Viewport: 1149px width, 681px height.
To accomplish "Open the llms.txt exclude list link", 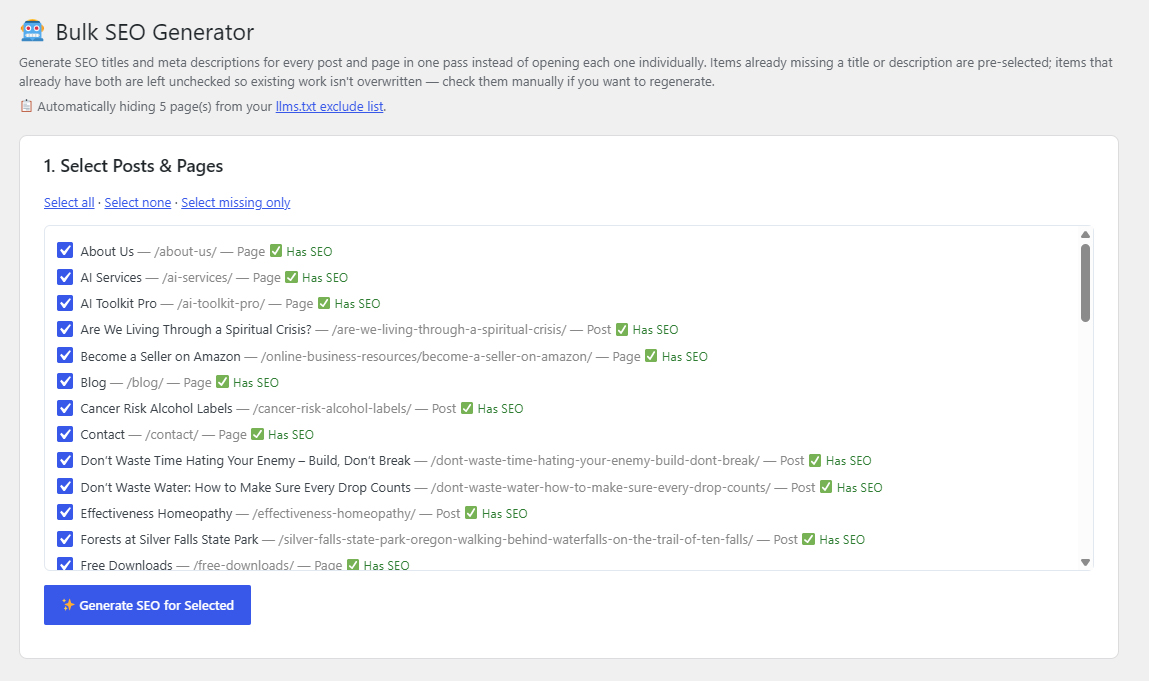I will click(x=329, y=106).
